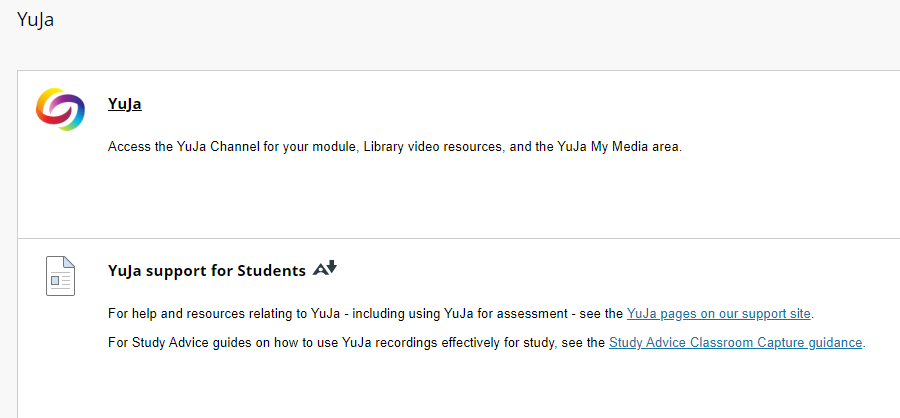Click the letter A of the Ally icon
900x418 pixels.
319,270
